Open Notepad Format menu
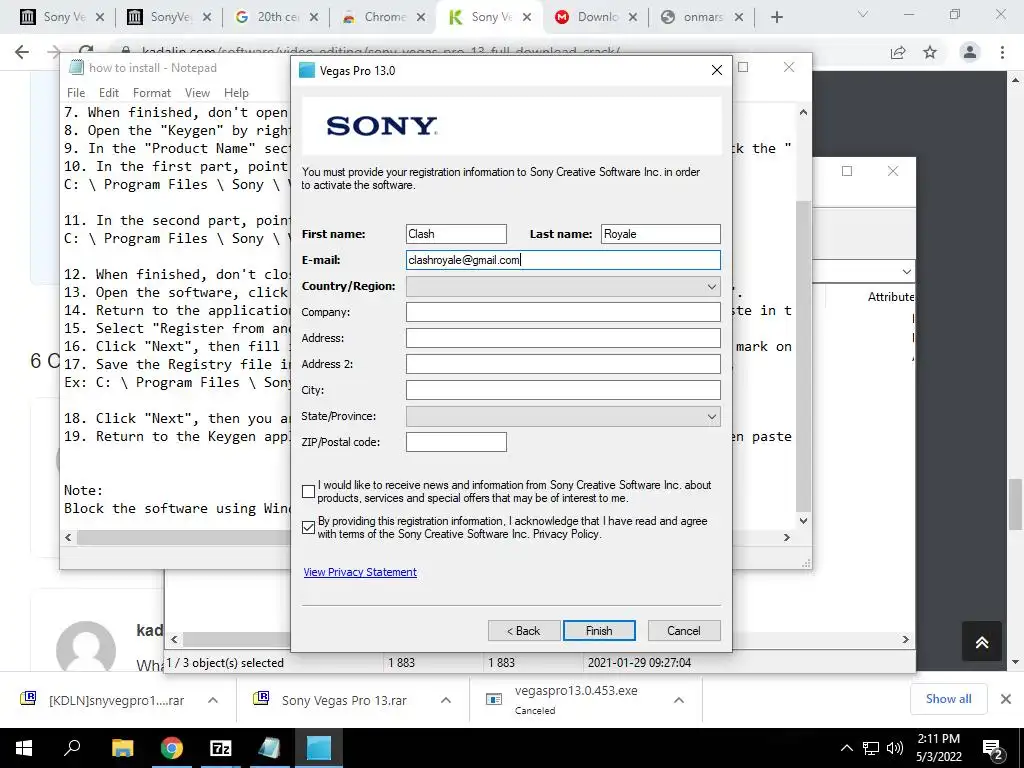 point(152,93)
